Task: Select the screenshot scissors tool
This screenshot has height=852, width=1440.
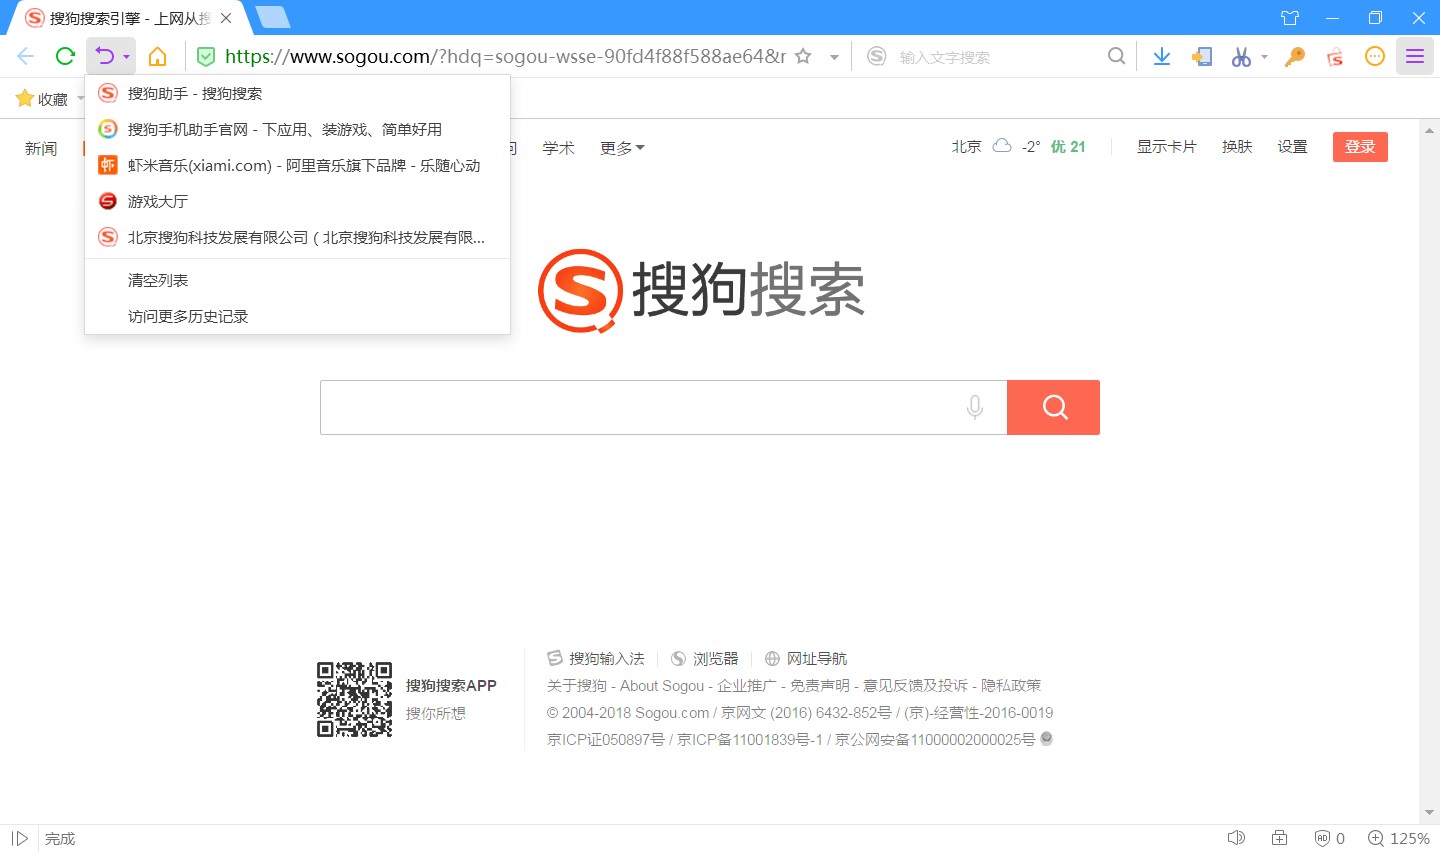Action: click(x=1242, y=56)
